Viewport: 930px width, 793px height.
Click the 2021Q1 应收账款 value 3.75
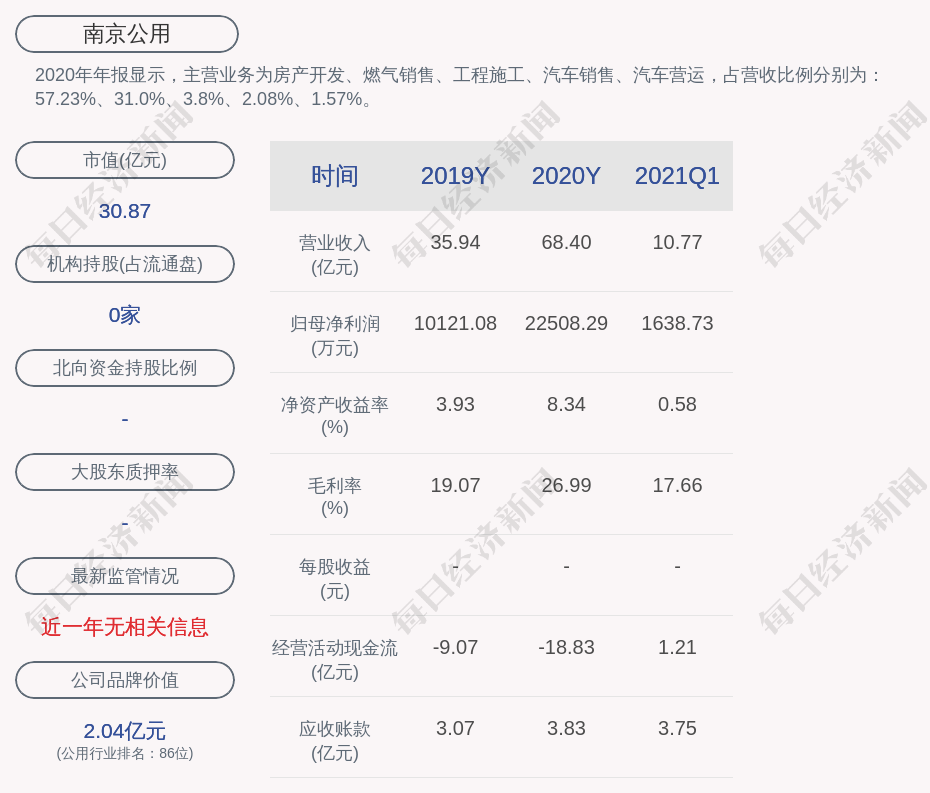click(677, 728)
